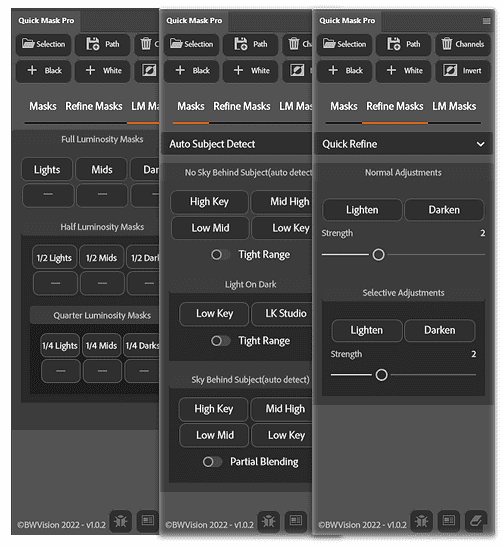Click Selection folder icon in Auto Subject Detect panel

click(x=176, y=44)
